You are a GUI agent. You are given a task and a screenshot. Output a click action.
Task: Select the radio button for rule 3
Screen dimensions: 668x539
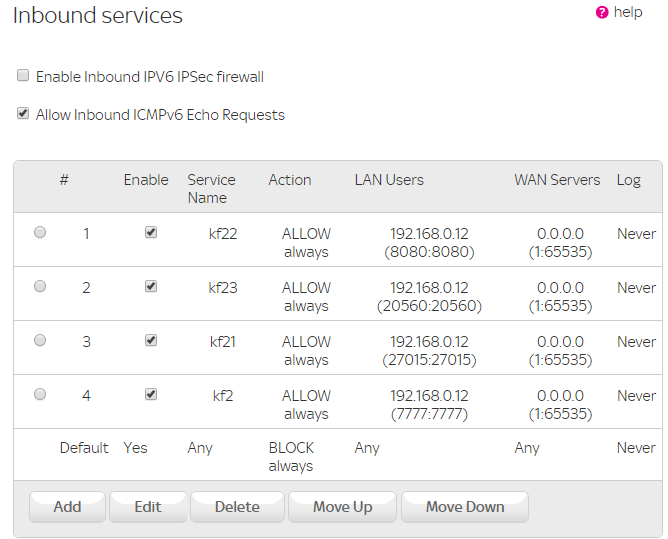[x=40, y=340]
